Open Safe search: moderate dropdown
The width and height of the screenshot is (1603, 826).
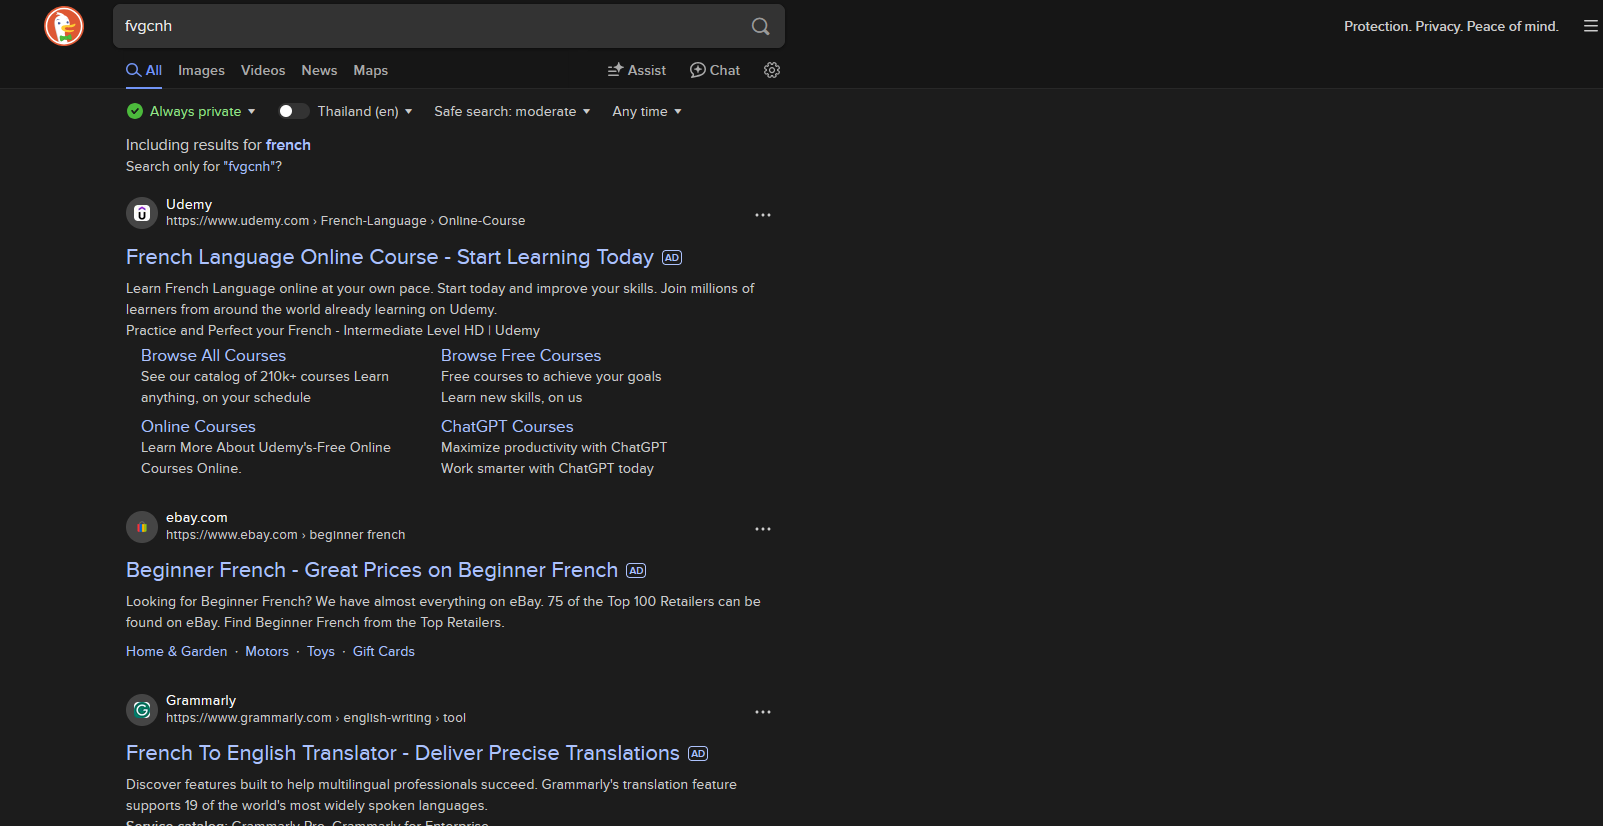coord(512,111)
